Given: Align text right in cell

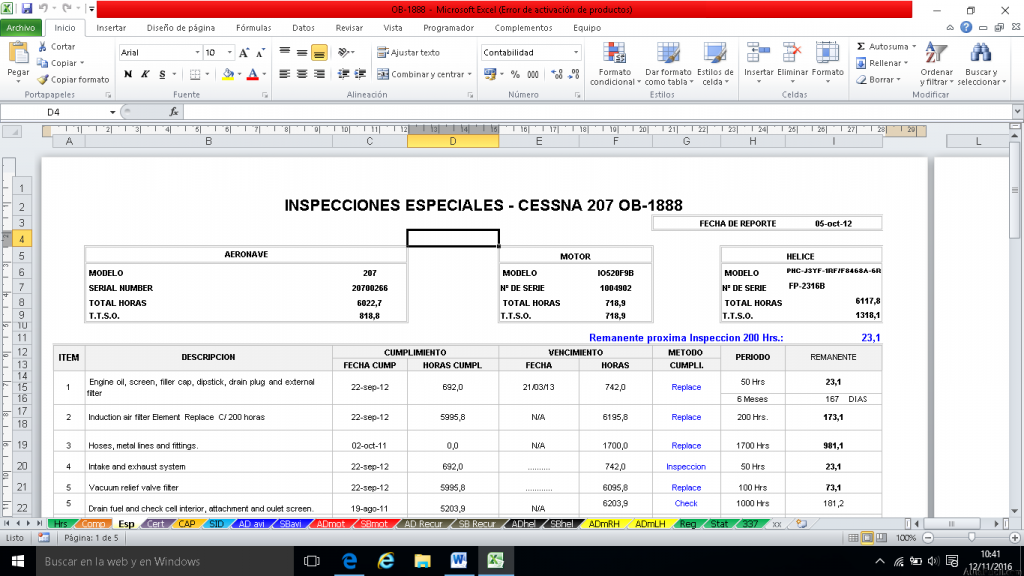Looking at the screenshot, I should tap(319, 74).
